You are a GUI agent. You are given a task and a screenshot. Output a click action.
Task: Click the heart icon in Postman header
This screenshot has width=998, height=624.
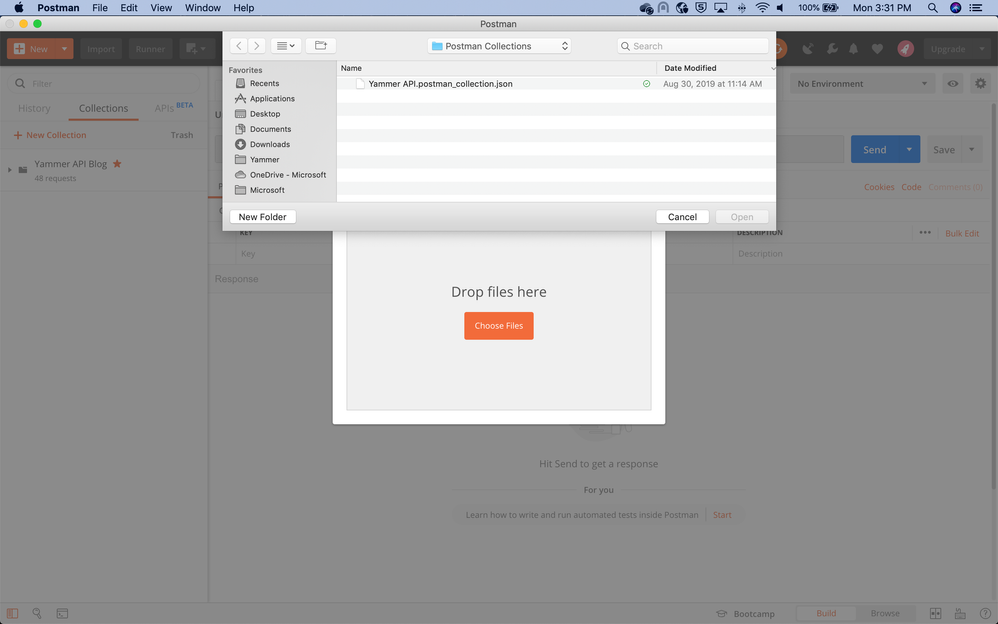877,49
